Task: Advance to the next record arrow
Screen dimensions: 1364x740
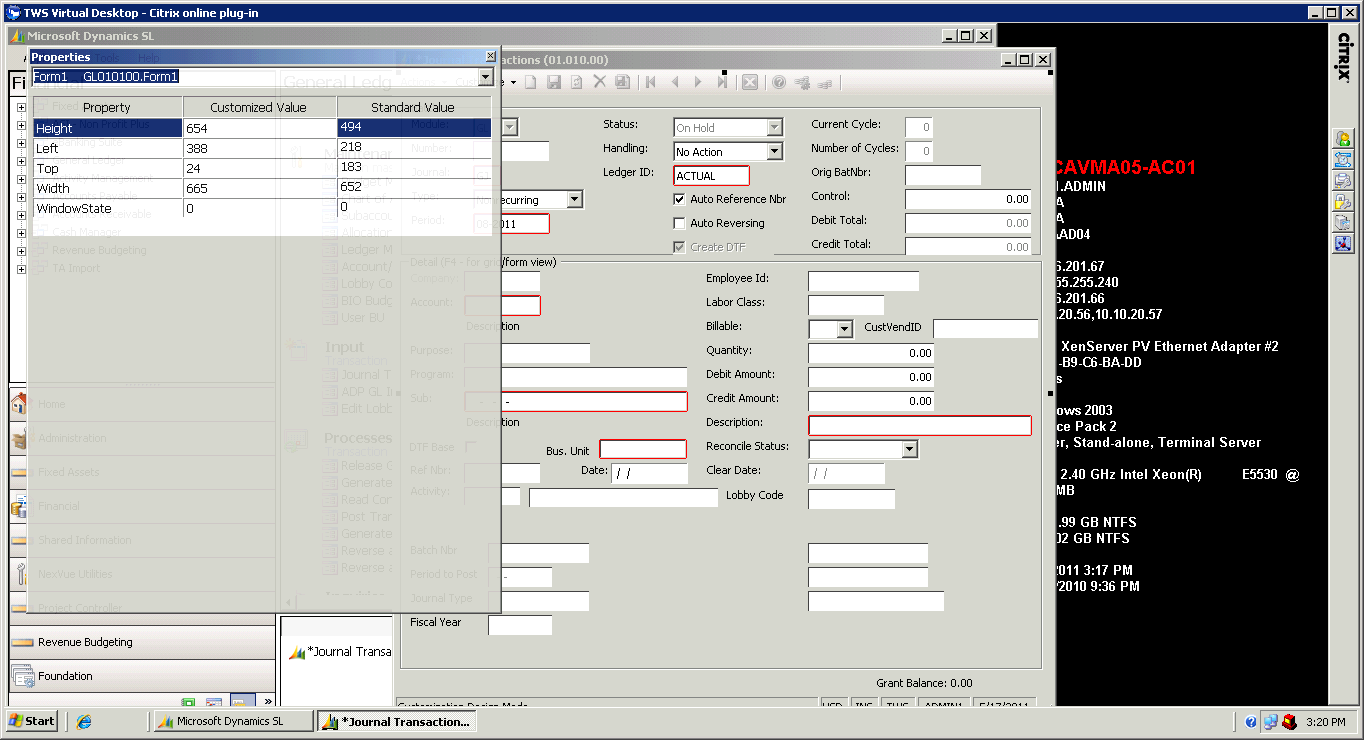Action: [698, 81]
